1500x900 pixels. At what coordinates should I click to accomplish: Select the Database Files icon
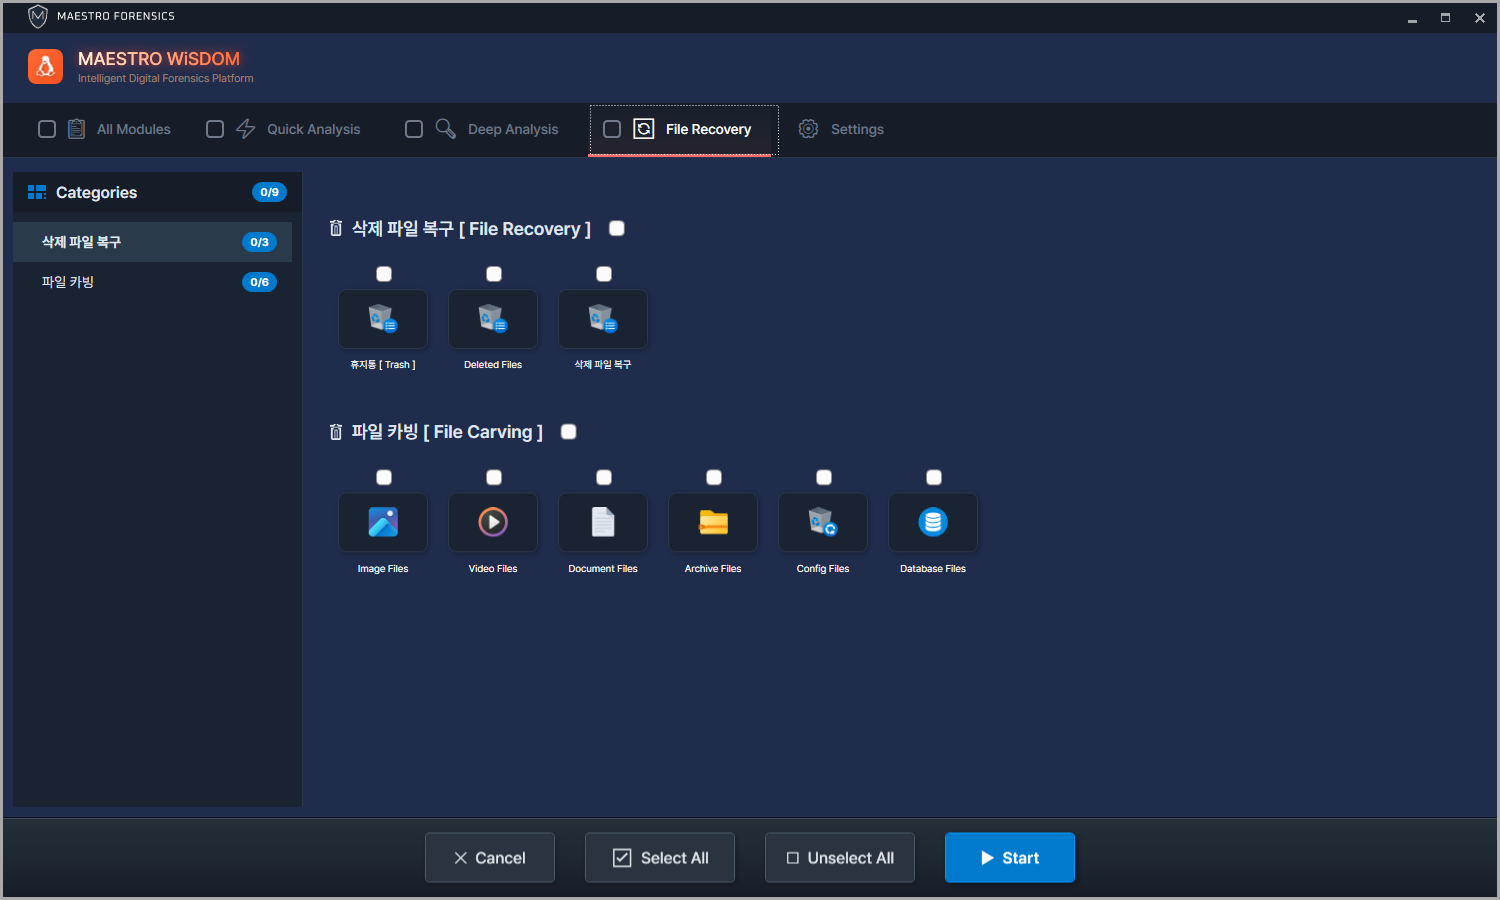(933, 522)
